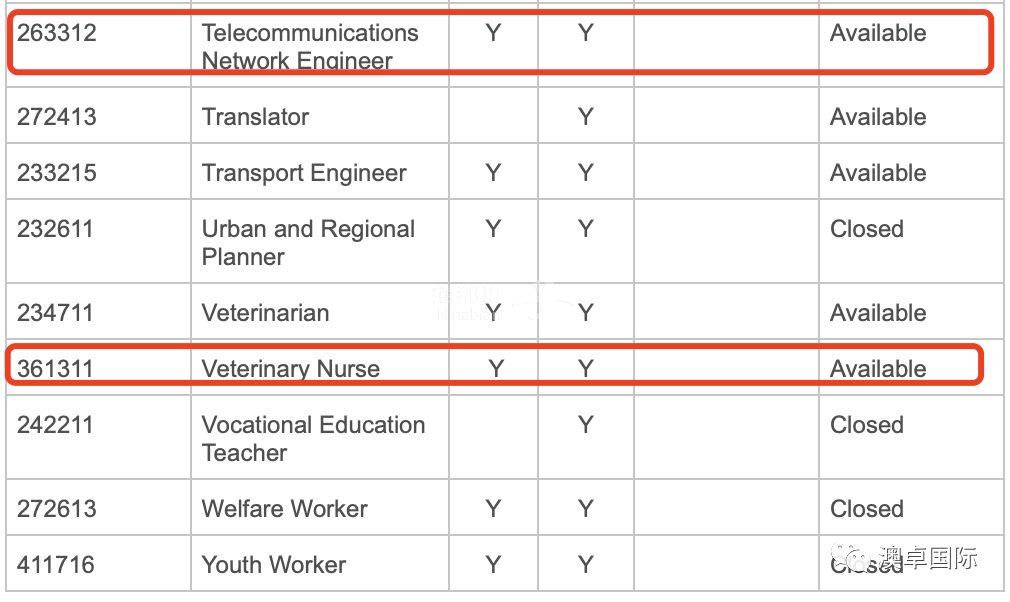
Task: Click occupation code 411716
Action: [55, 565]
